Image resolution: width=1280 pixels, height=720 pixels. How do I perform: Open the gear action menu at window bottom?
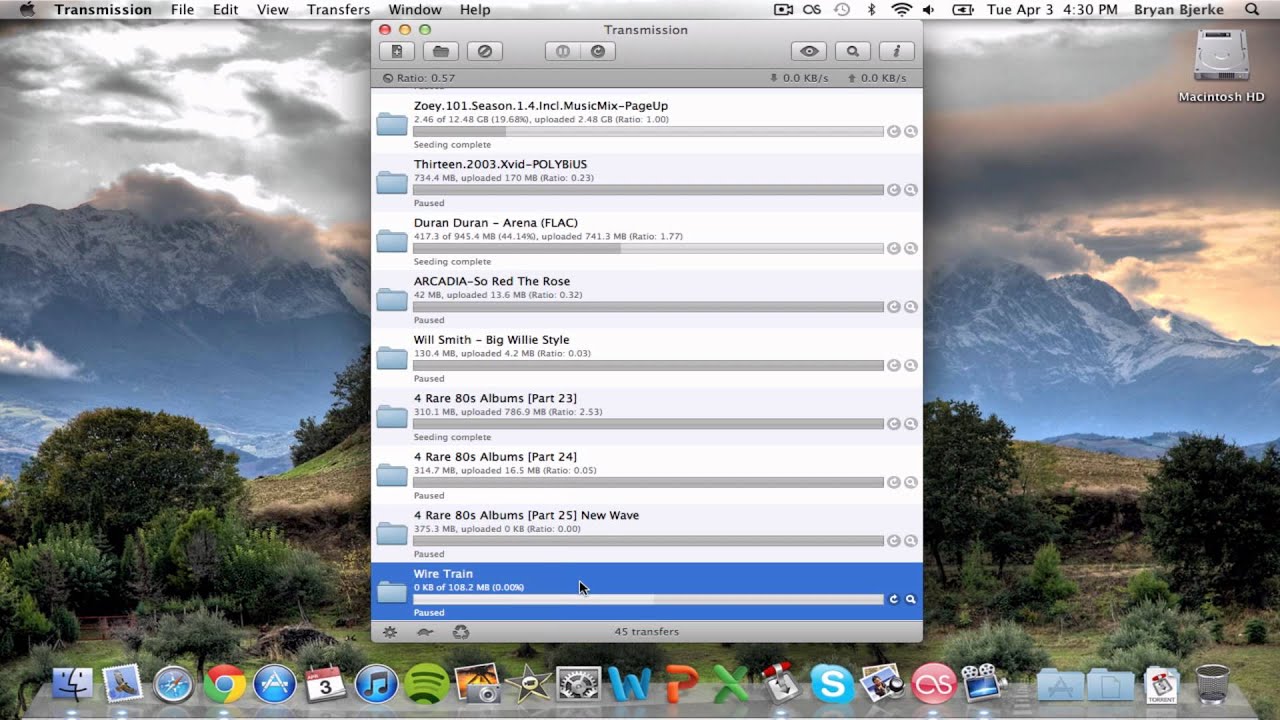[x=390, y=632]
